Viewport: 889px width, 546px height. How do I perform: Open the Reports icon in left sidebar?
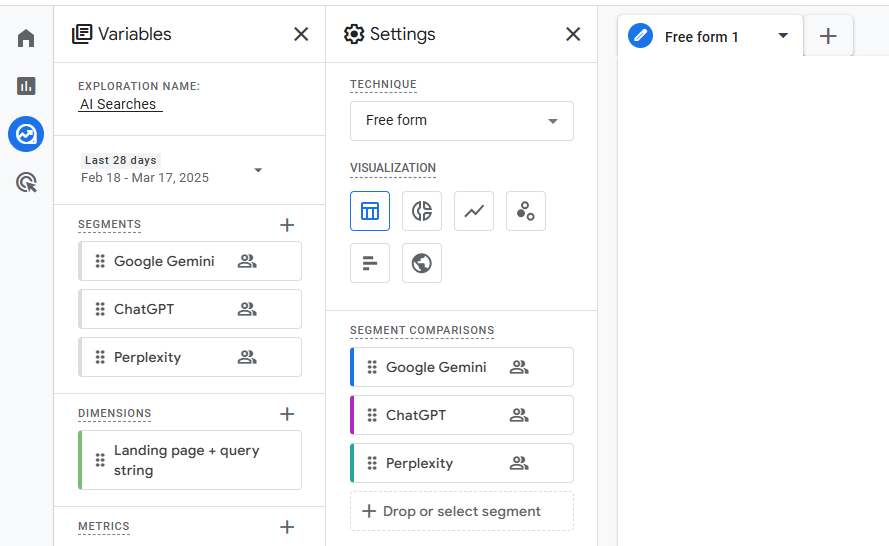26,86
